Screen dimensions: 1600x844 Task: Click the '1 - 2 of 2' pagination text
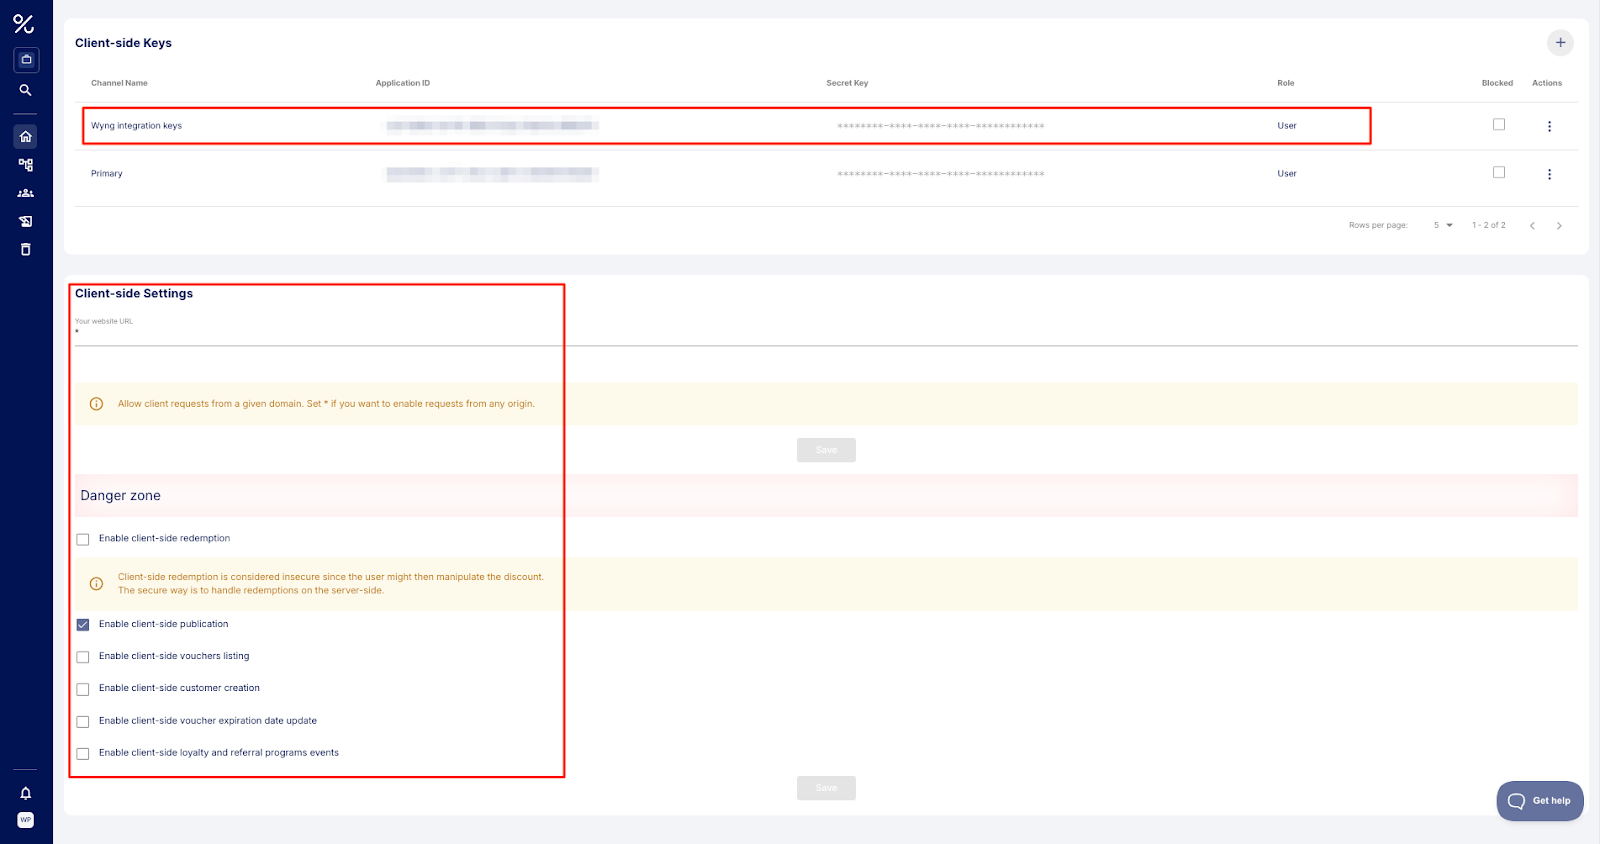coord(1489,225)
